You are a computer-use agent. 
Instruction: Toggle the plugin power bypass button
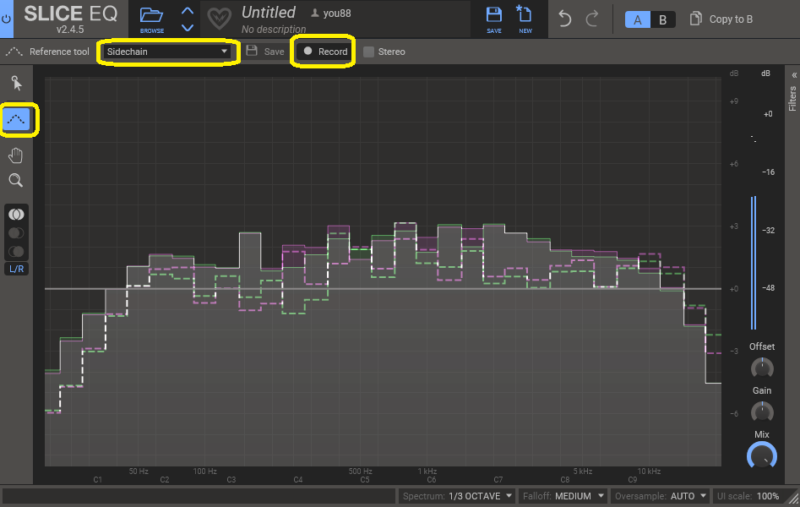pyautogui.click(x=7, y=19)
